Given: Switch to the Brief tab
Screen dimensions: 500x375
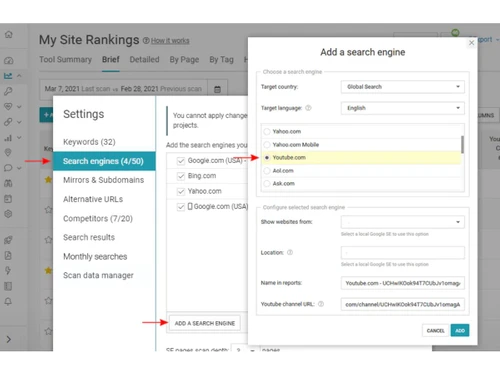Looking at the screenshot, I should [x=111, y=60].
